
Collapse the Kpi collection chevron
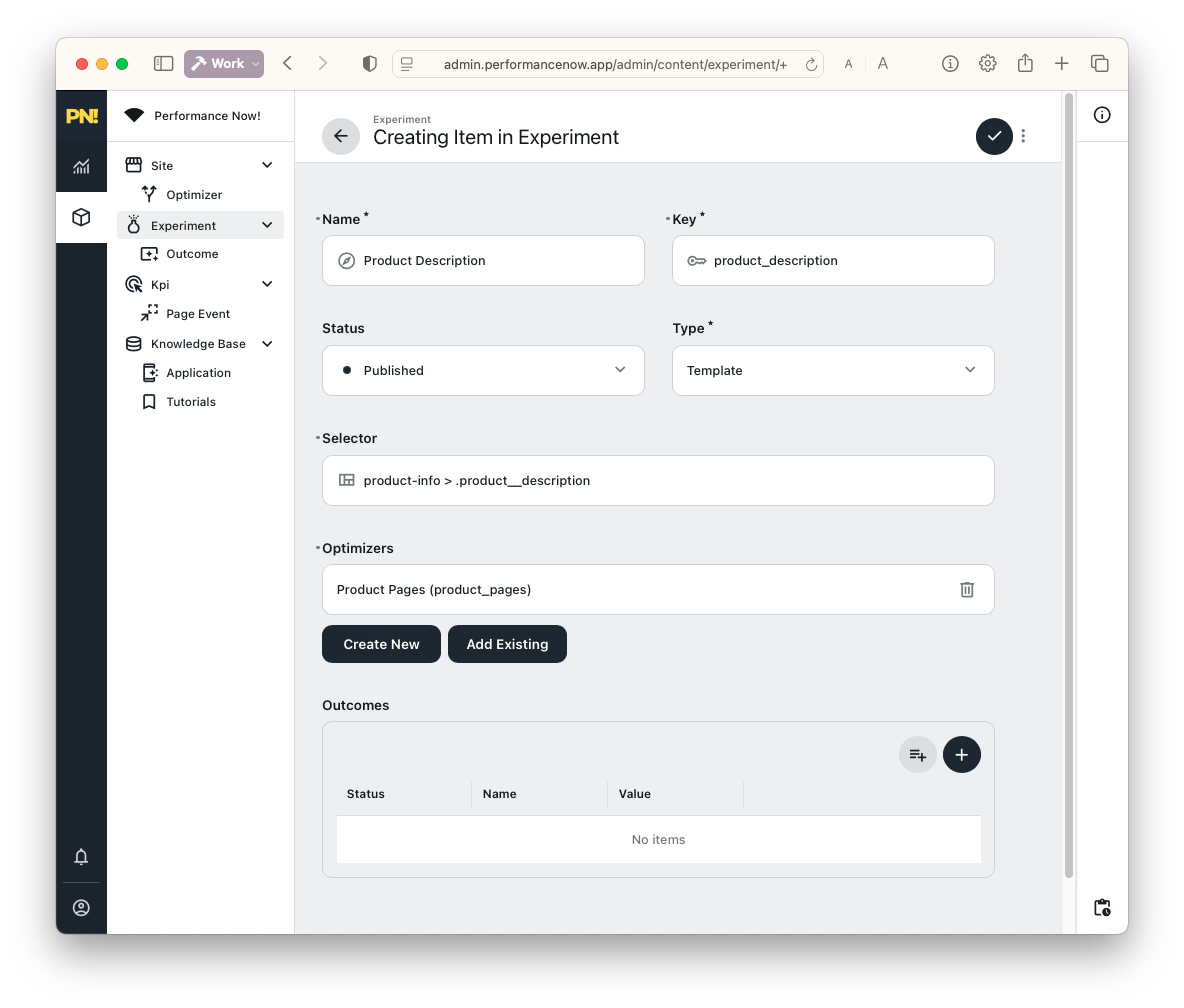[267, 284]
